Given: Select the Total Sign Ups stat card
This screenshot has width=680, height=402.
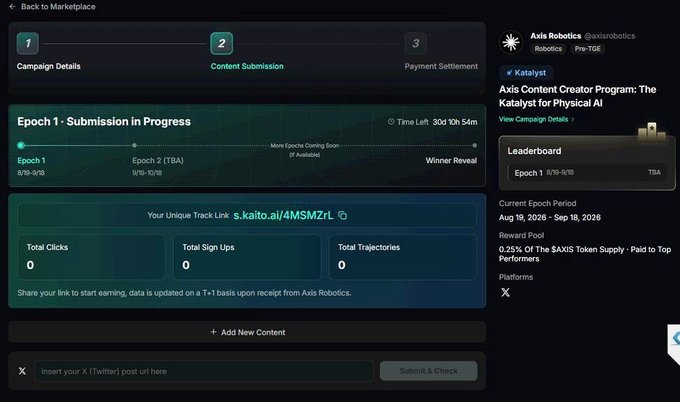Looking at the screenshot, I should tap(247, 257).
